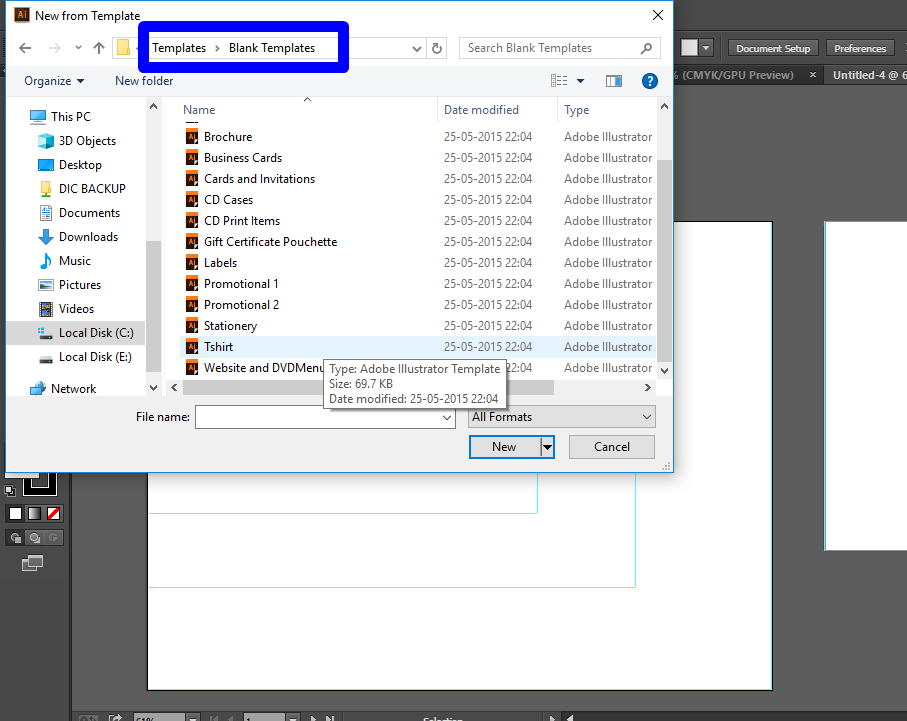This screenshot has width=907, height=721.
Task: Select Network in navigation pane
Action: tap(63, 389)
